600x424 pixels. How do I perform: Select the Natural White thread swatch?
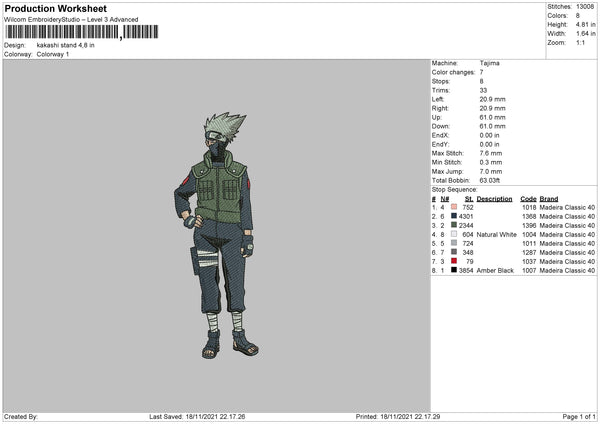pyautogui.click(x=454, y=234)
